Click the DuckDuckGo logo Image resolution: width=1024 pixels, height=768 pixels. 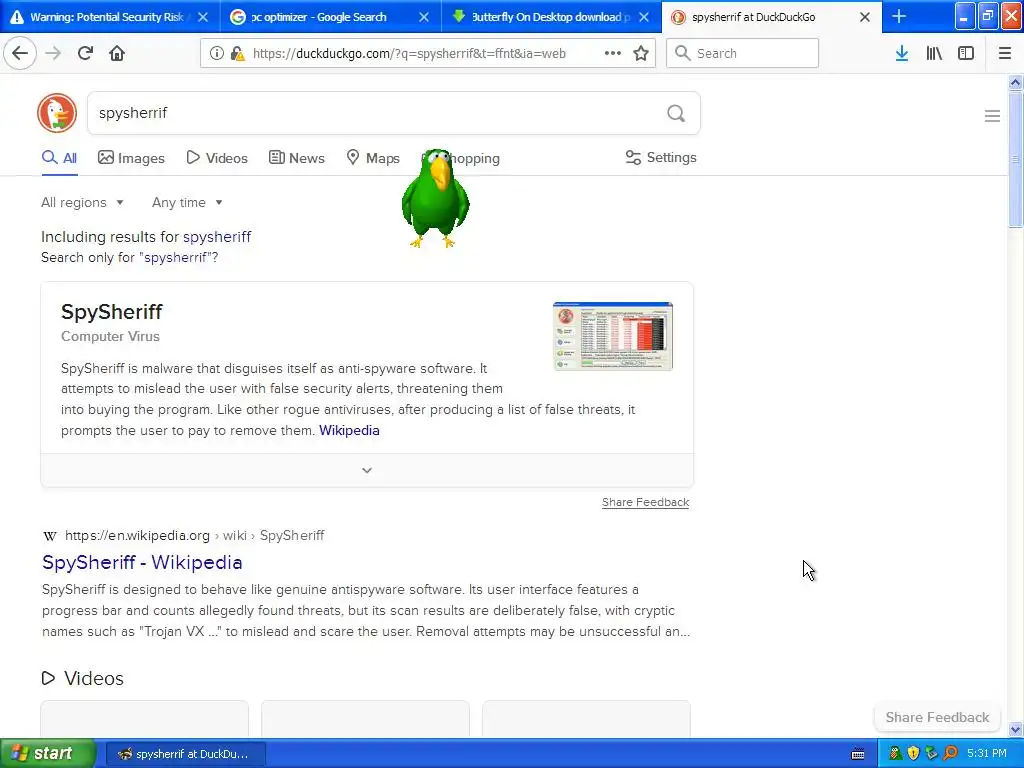[57, 113]
